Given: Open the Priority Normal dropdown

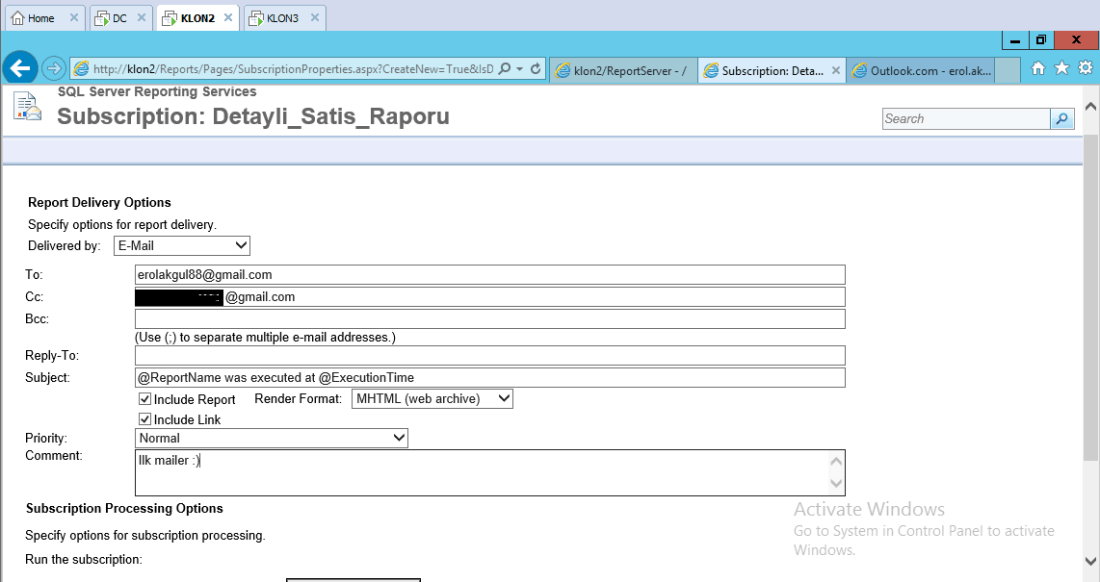Looking at the screenshot, I should (271, 438).
